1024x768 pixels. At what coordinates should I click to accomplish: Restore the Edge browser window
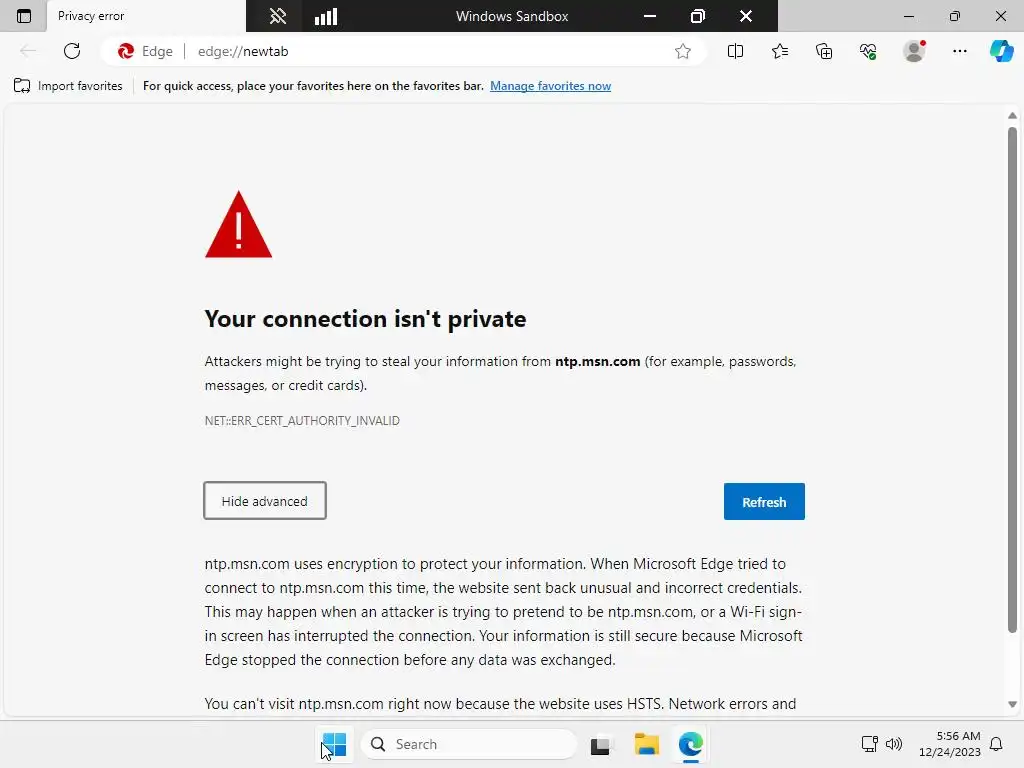point(955,16)
